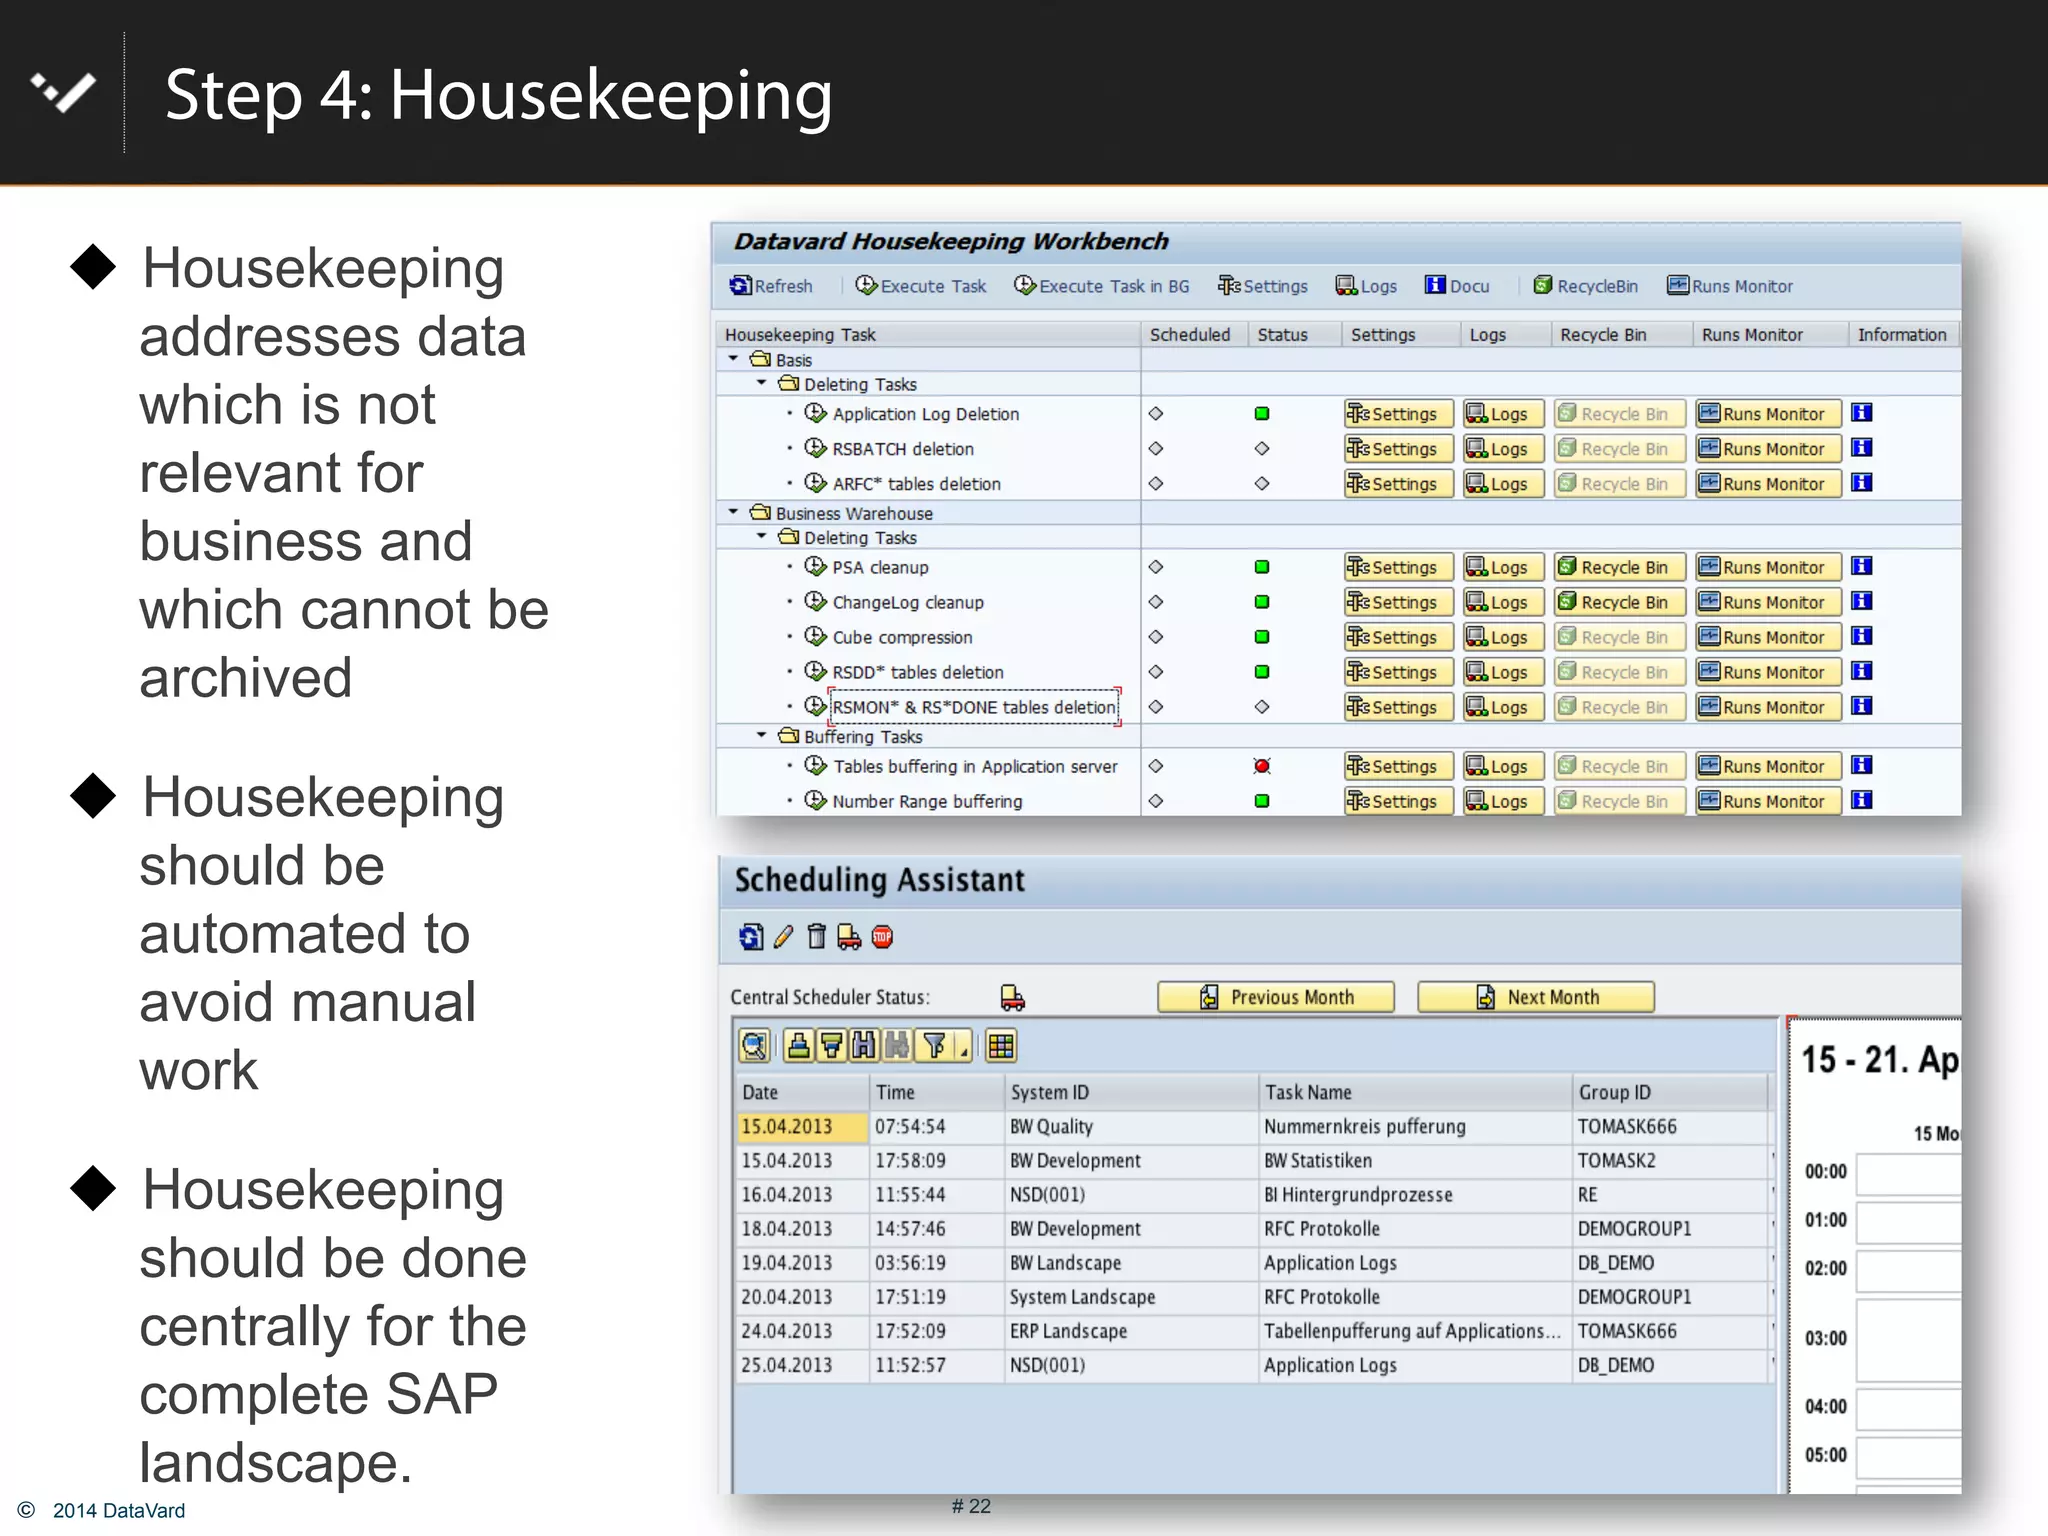Click the information icon for Application Log Deletion

pyautogui.click(x=1861, y=413)
